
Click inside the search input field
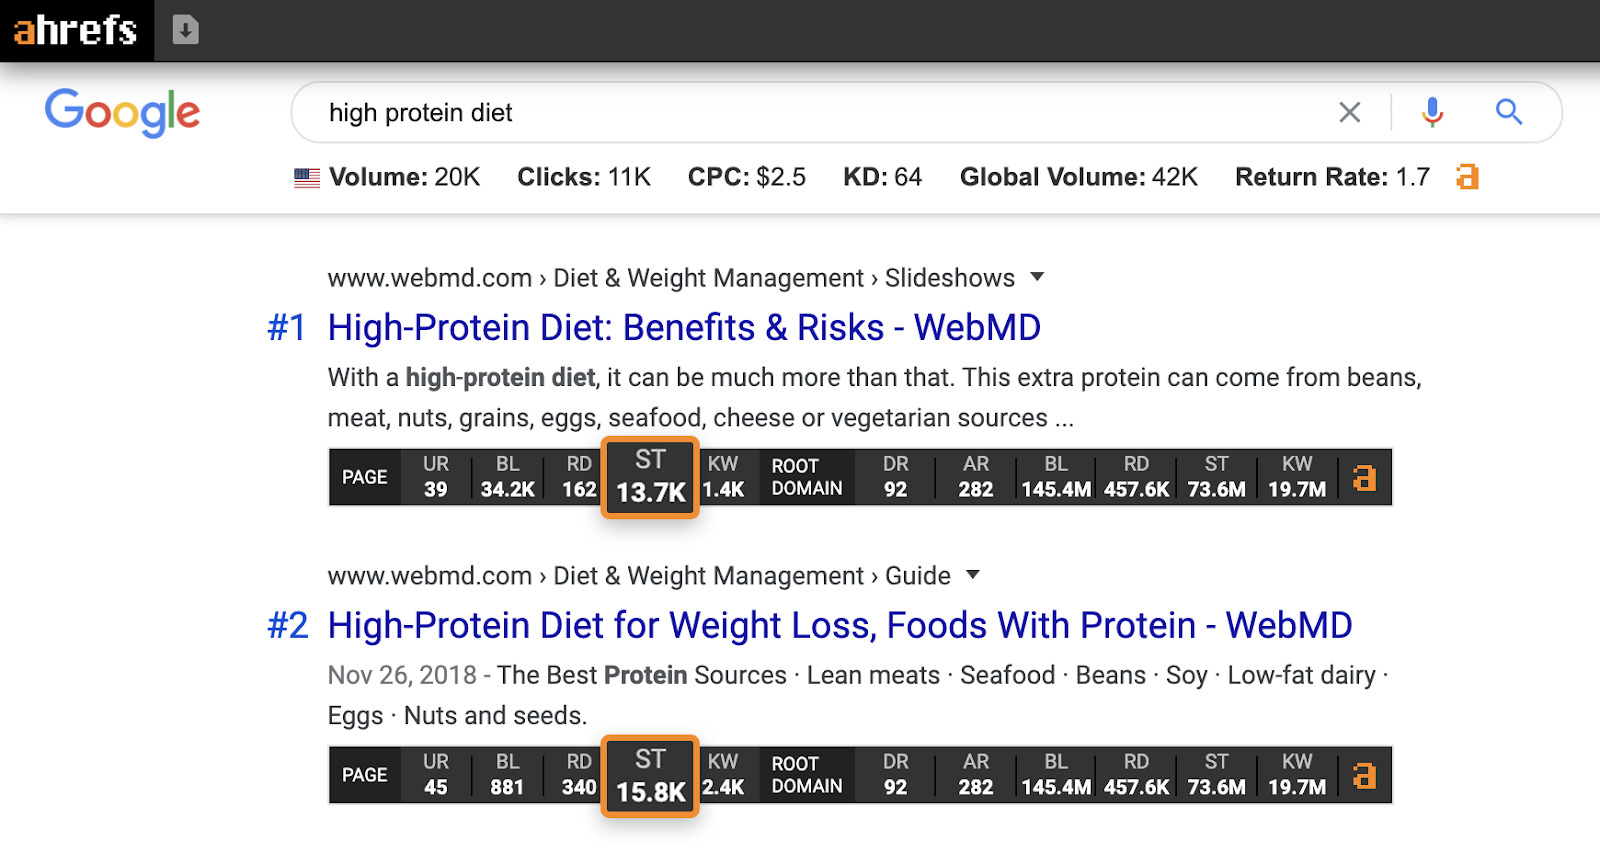pos(700,112)
